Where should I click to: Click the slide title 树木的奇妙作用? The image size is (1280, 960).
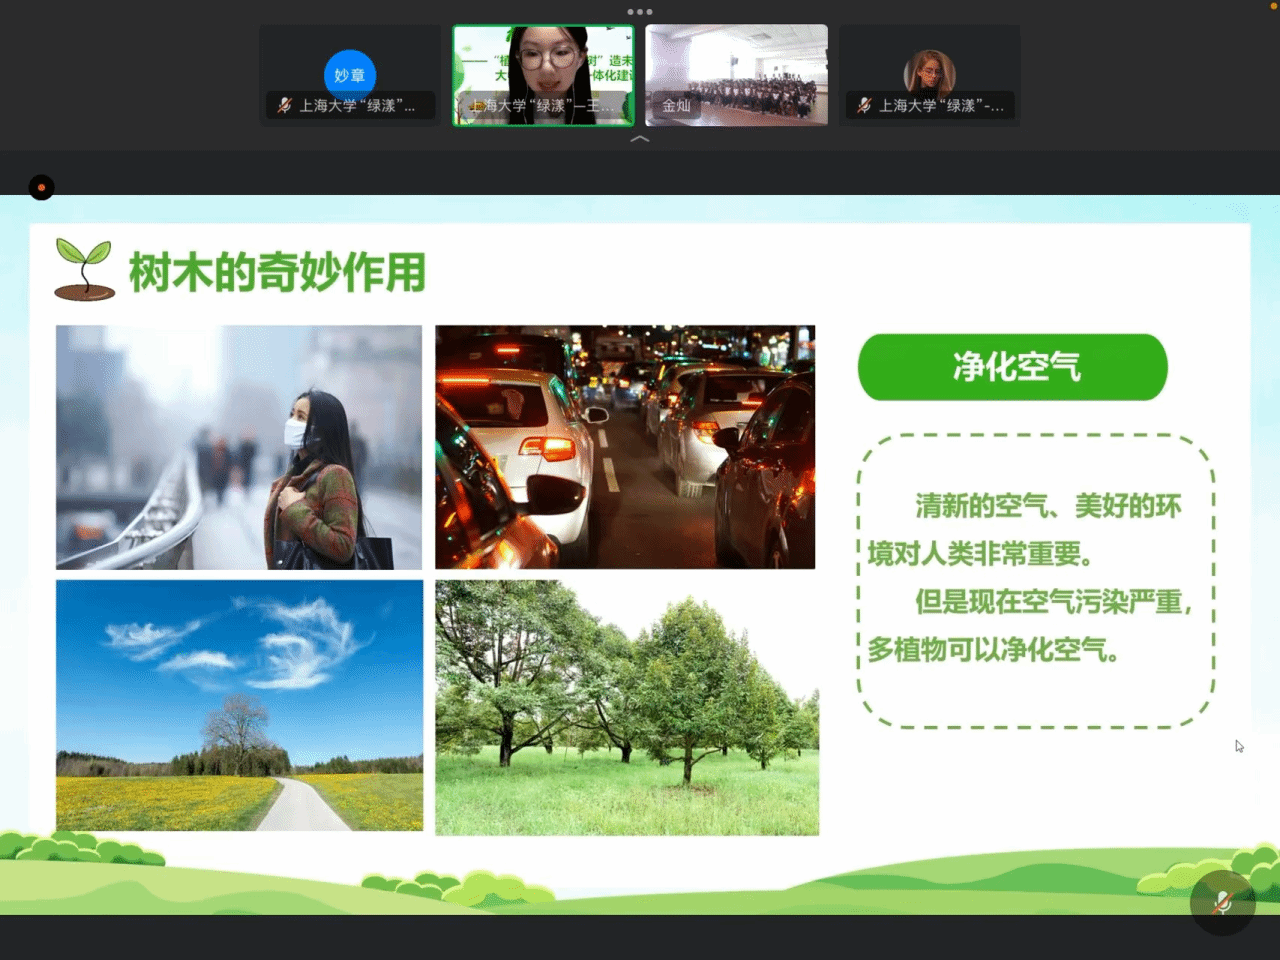[x=277, y=273]
